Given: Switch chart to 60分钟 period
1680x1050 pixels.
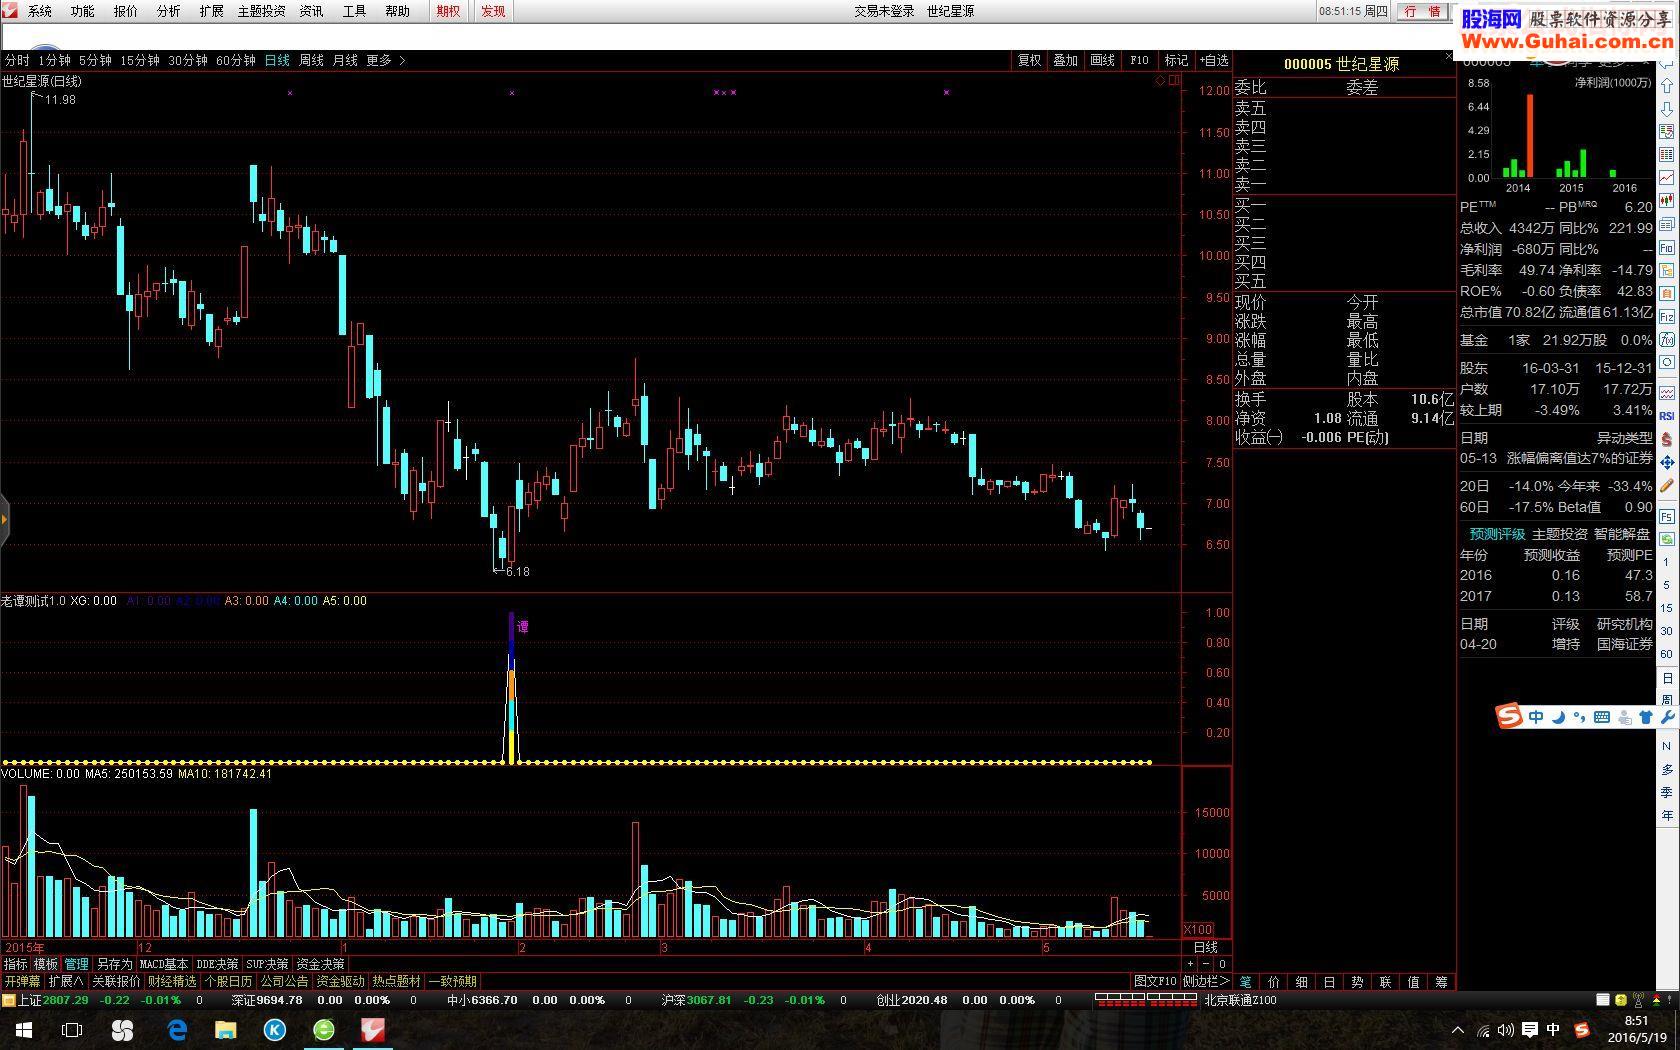Looking at the screenshot, I should 236,61.
